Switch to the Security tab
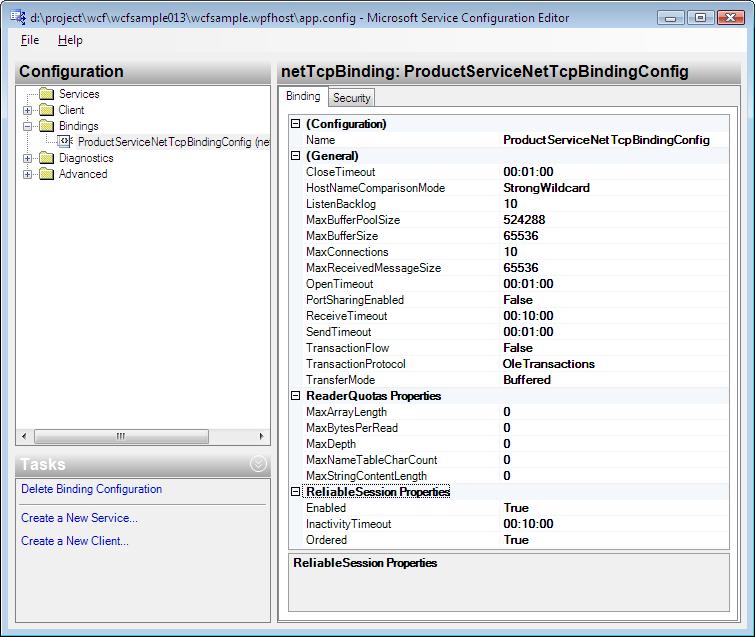The height and width of the screenshot is (637, 755). [x=351, y=98]
